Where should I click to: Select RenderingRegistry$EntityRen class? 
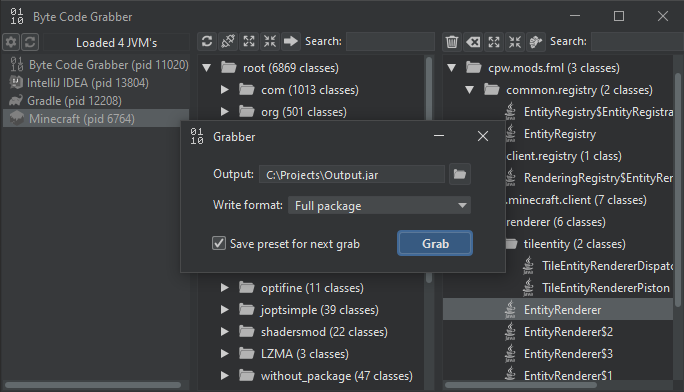point(598,178)
